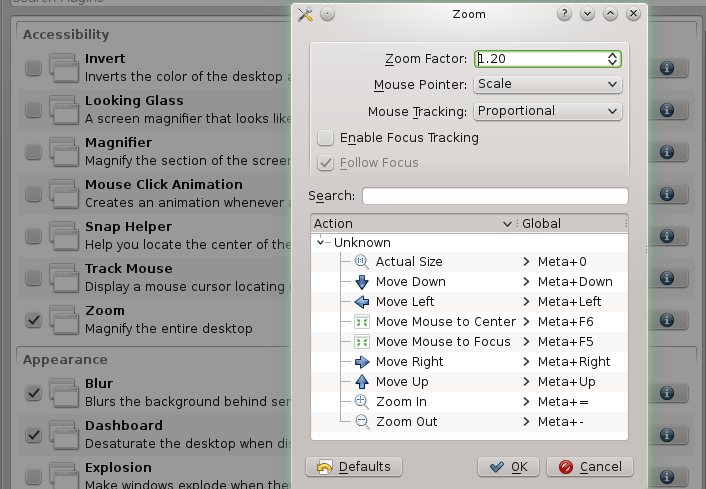This screenshot has width=706, height=489.
Task: Uncheck the Dashboard effect checkbox
Action: pos(33,435)
